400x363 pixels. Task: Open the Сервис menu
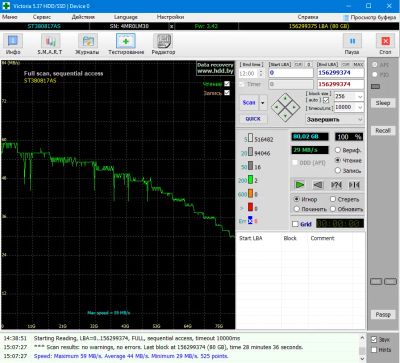[42, 17]
